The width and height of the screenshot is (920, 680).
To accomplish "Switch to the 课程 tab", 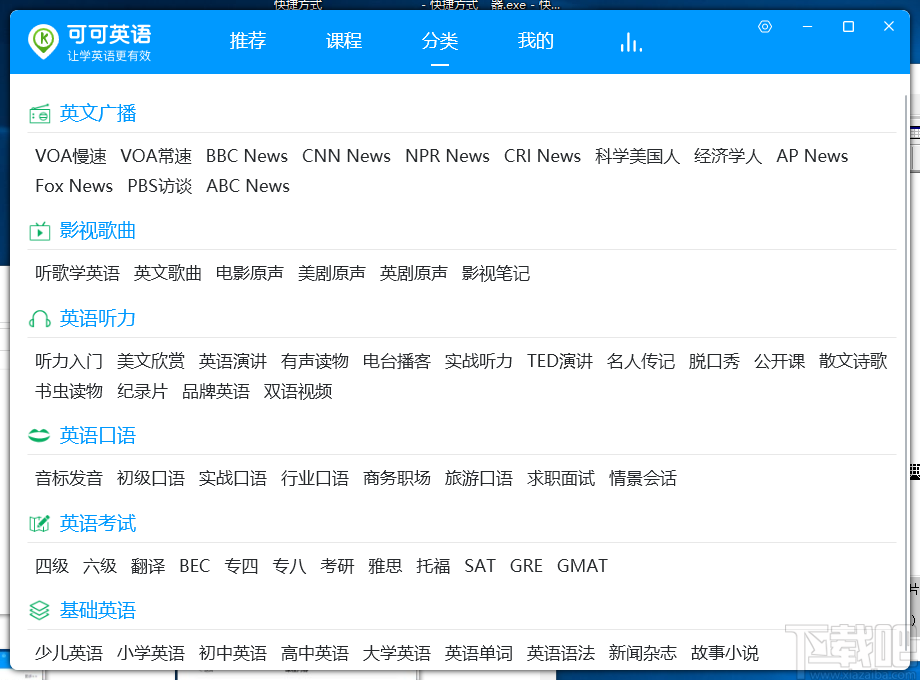I will coord(343,41).
